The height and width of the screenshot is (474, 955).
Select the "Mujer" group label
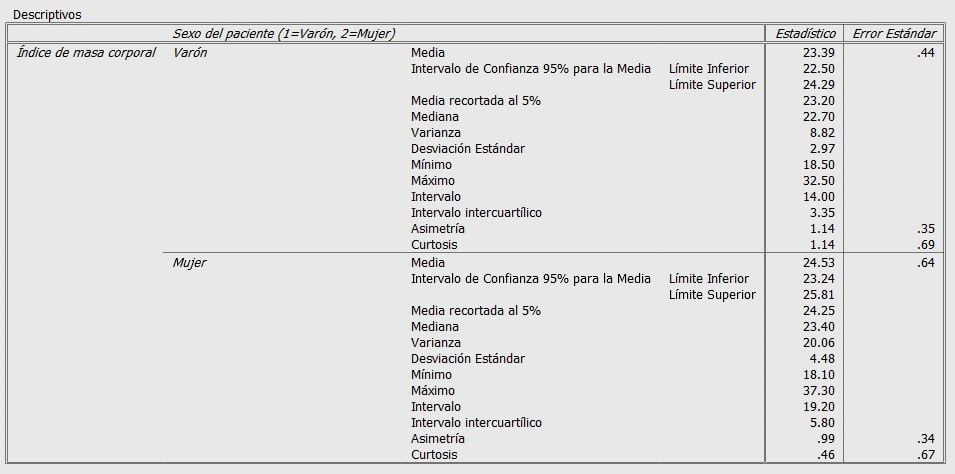pyautogui.click(x=190, y=263)
